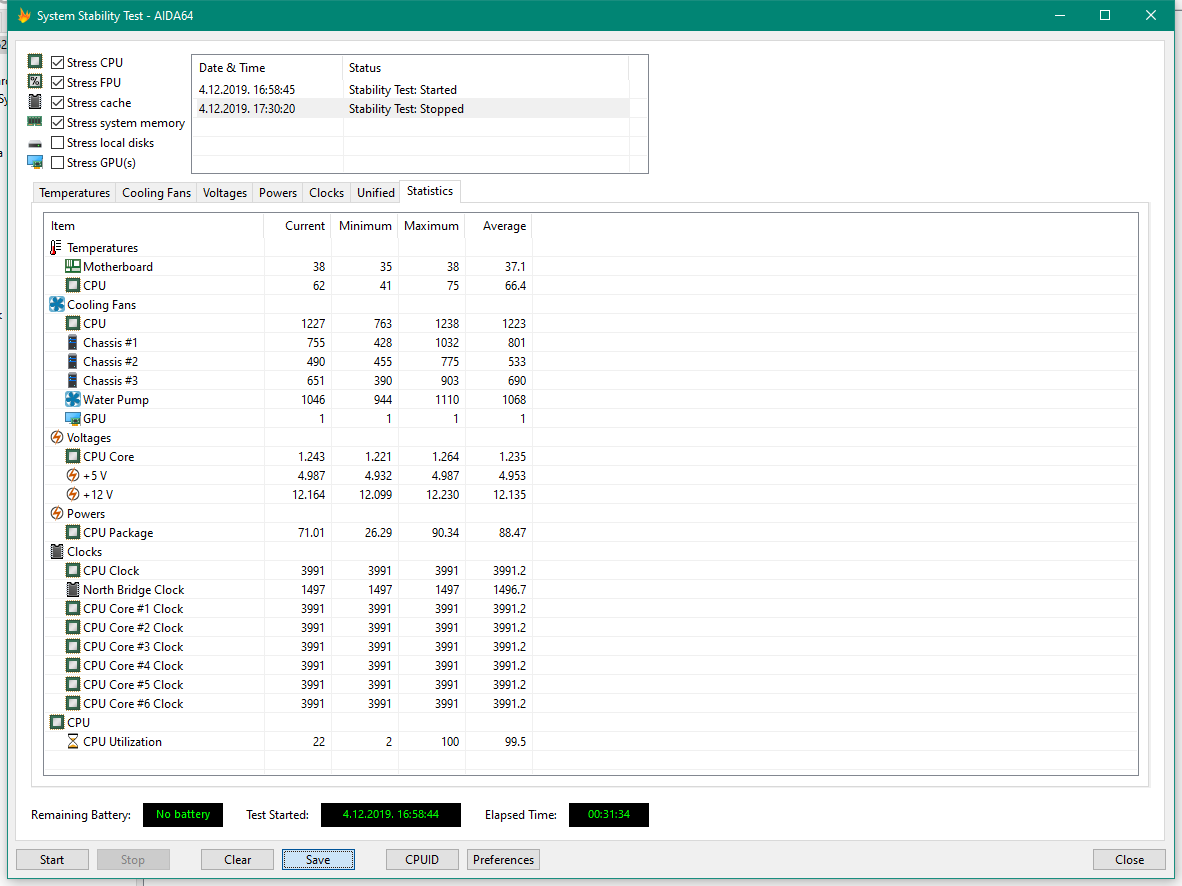Screen dimensions: 1182x886
Task: Click the Voltages lightning bolt icon
Action: coord(57,438)
